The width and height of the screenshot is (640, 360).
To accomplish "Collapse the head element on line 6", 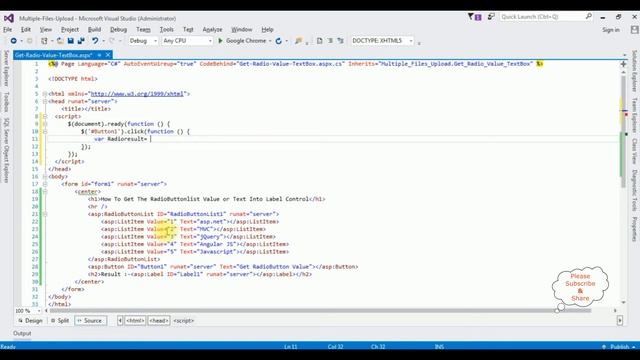I will coord(45,101).
